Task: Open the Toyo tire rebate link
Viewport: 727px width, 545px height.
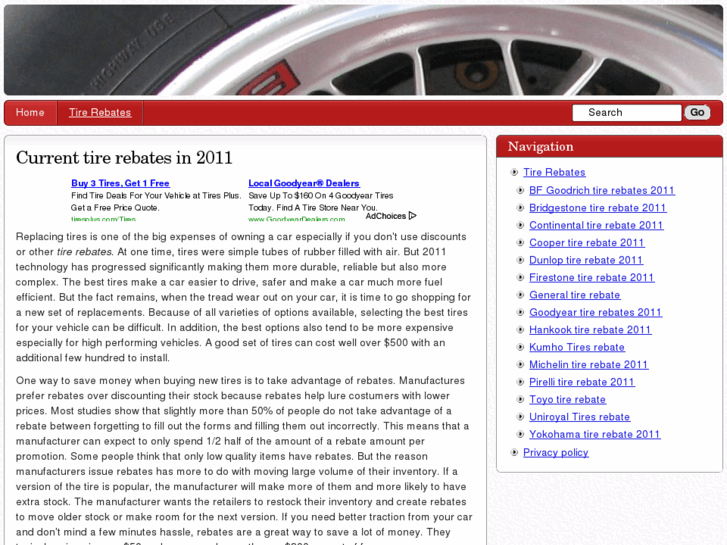Action: coord(568,399)
